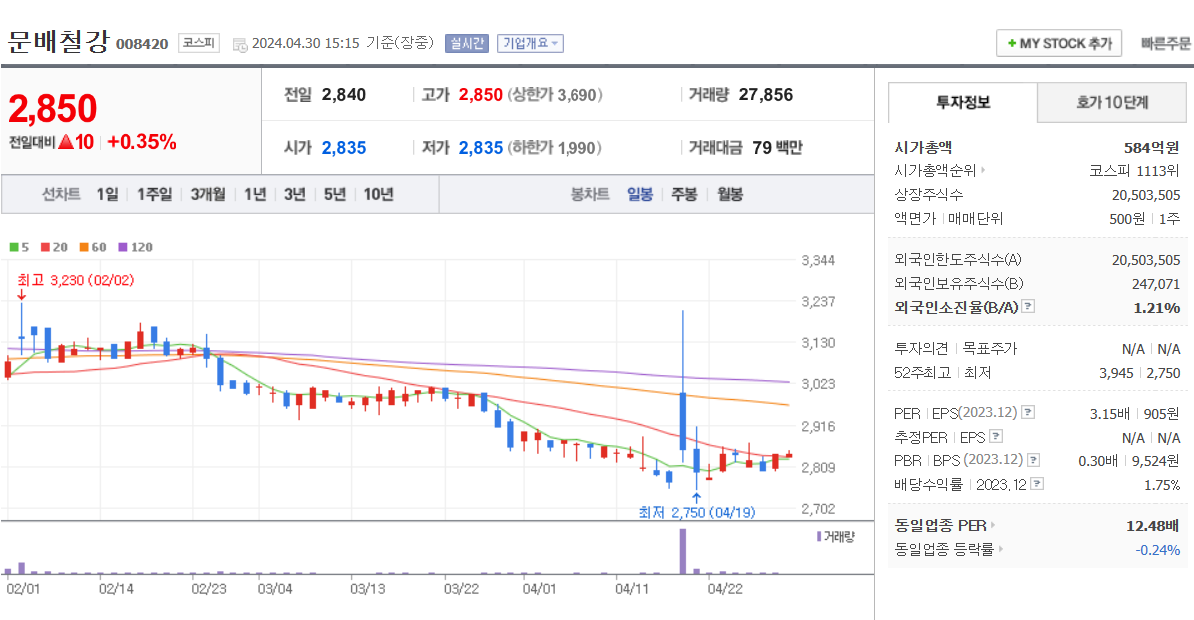The image size is (1194, 620).
Task: Click the 04/22 date label on the axis
Action: click(725, 589)
